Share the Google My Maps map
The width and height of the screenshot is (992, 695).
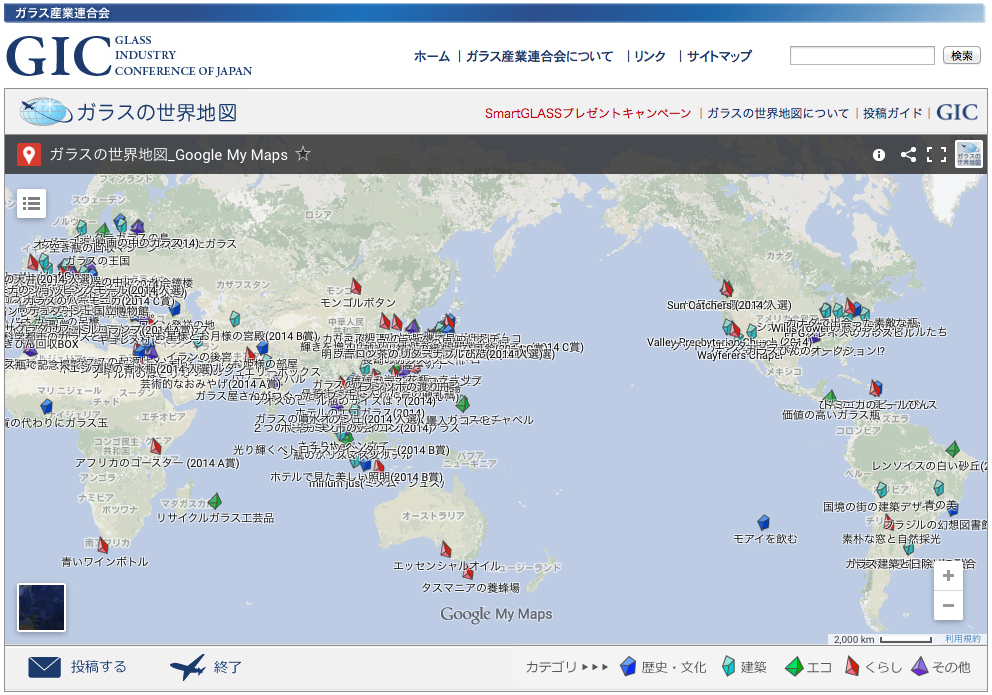(x=908, y=155)
